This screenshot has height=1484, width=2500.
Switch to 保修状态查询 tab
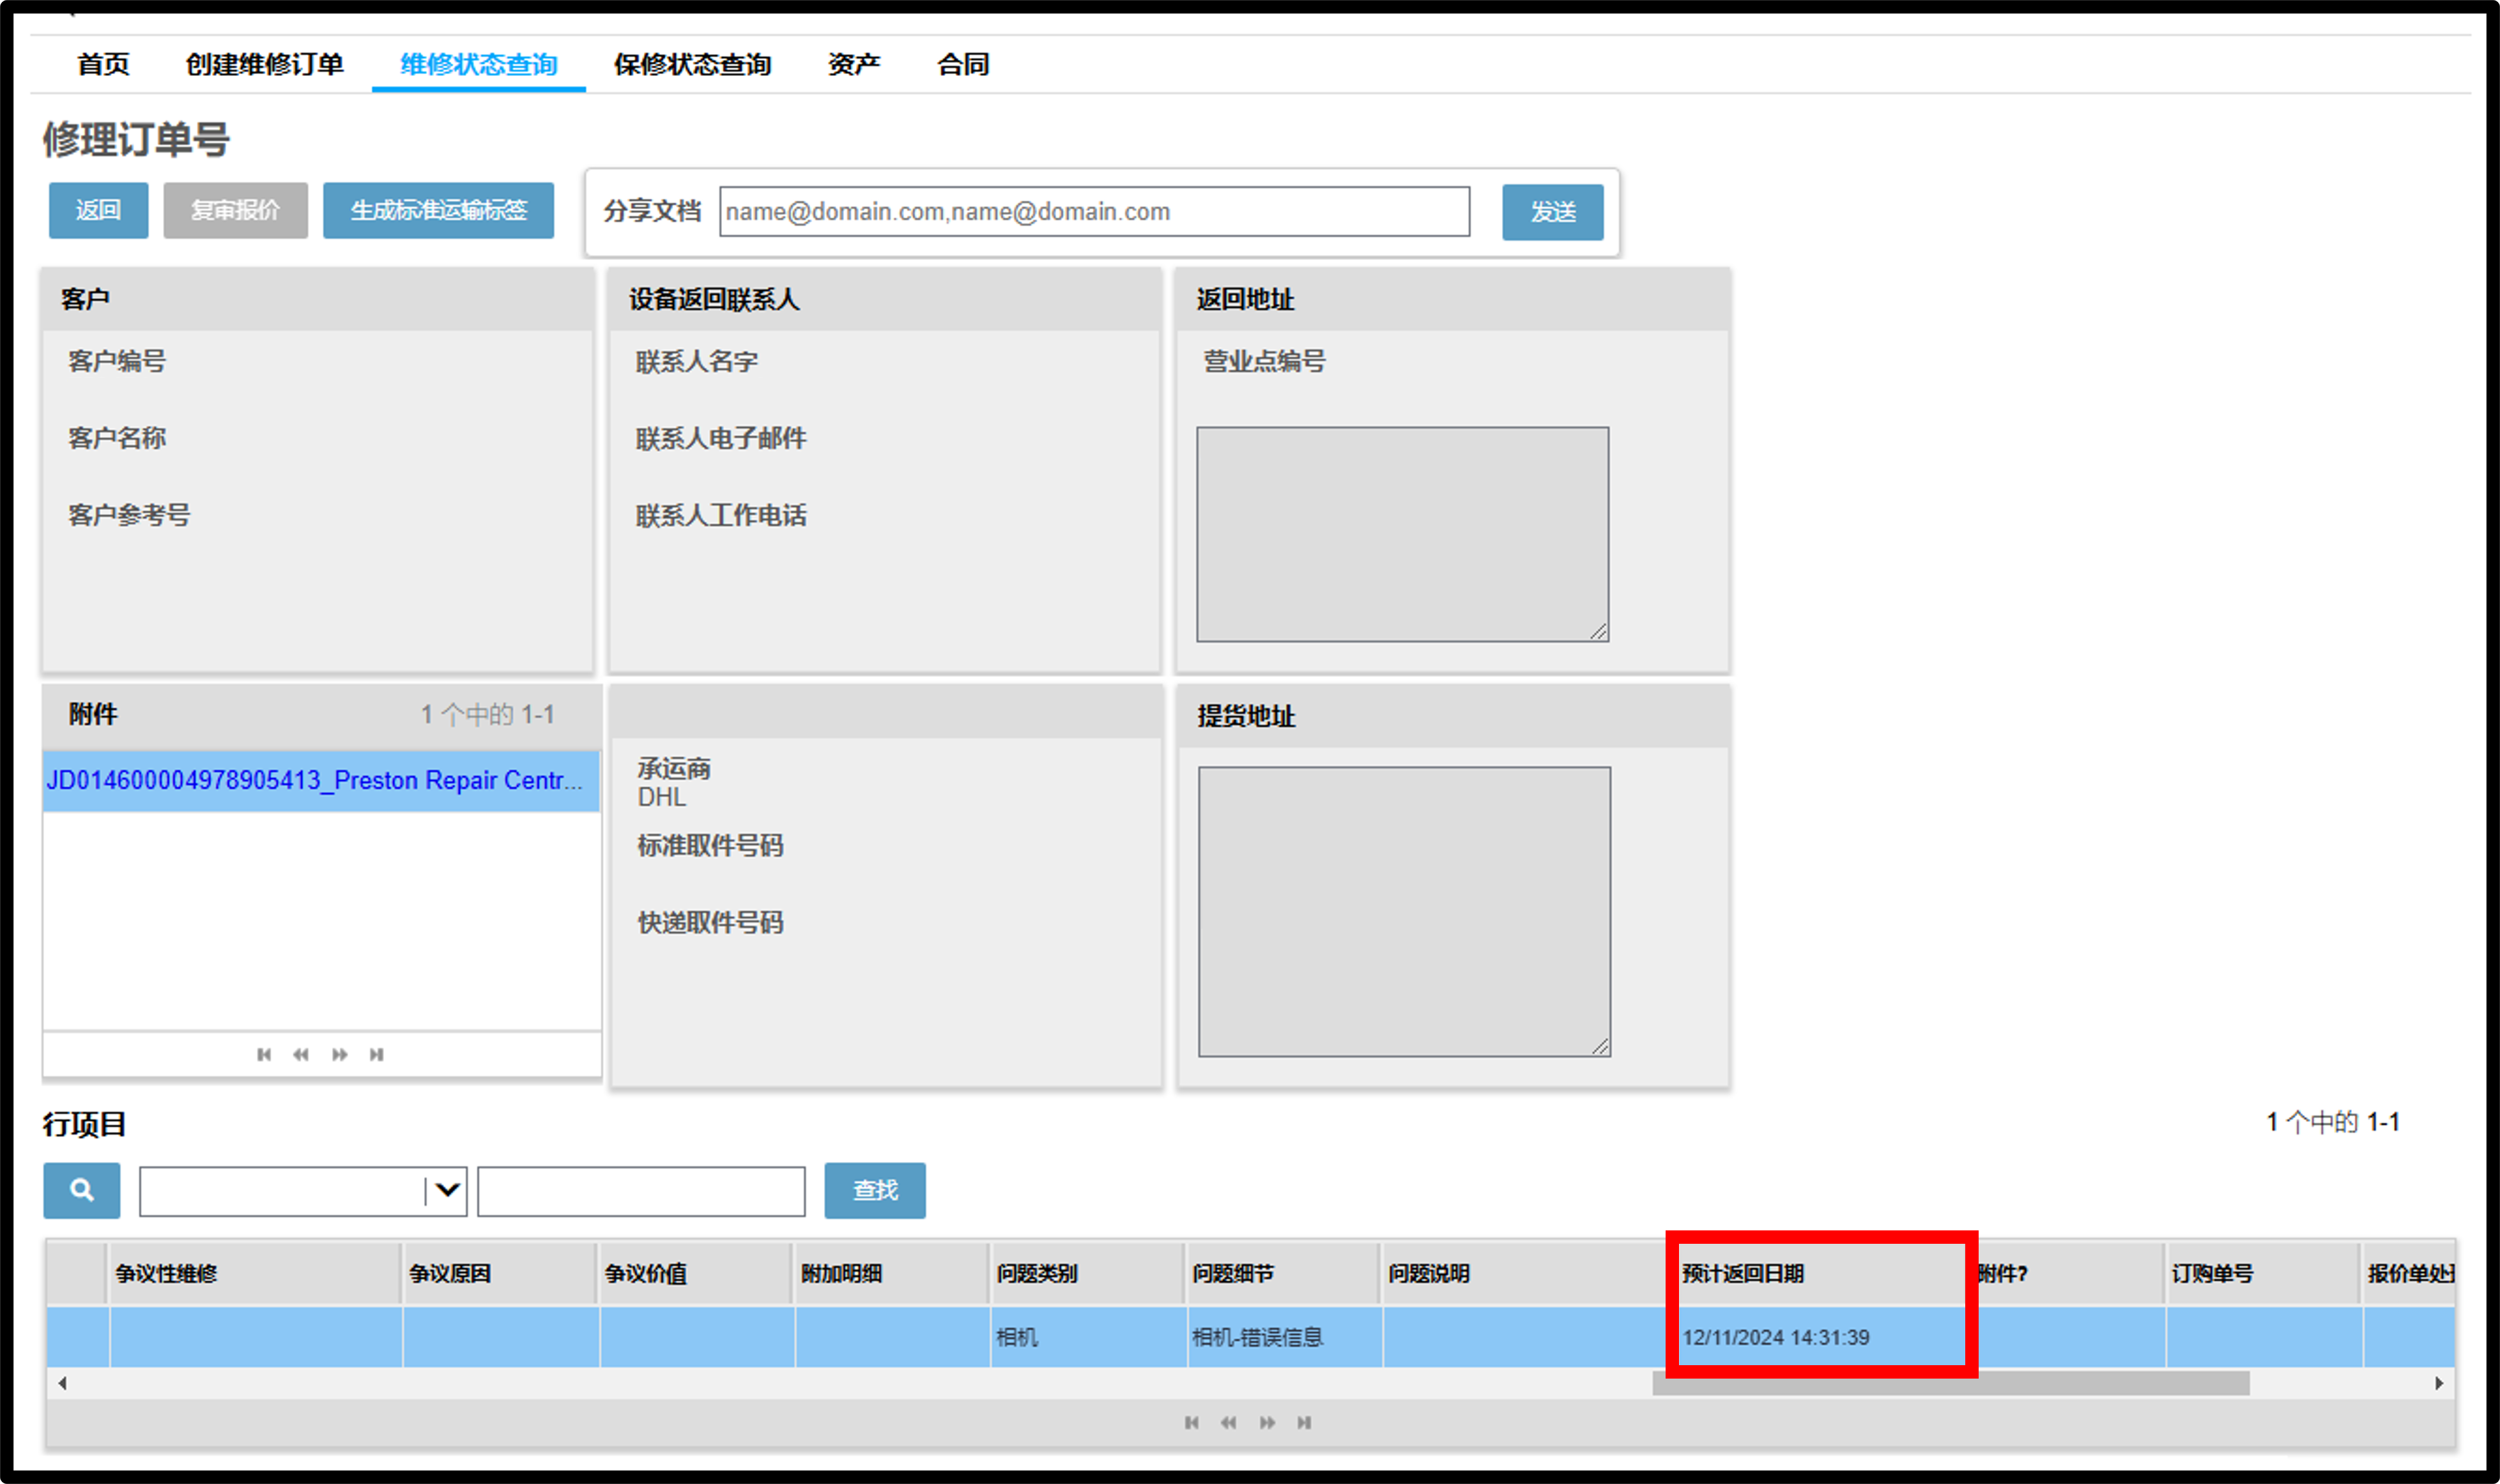[x=693, y=64]
